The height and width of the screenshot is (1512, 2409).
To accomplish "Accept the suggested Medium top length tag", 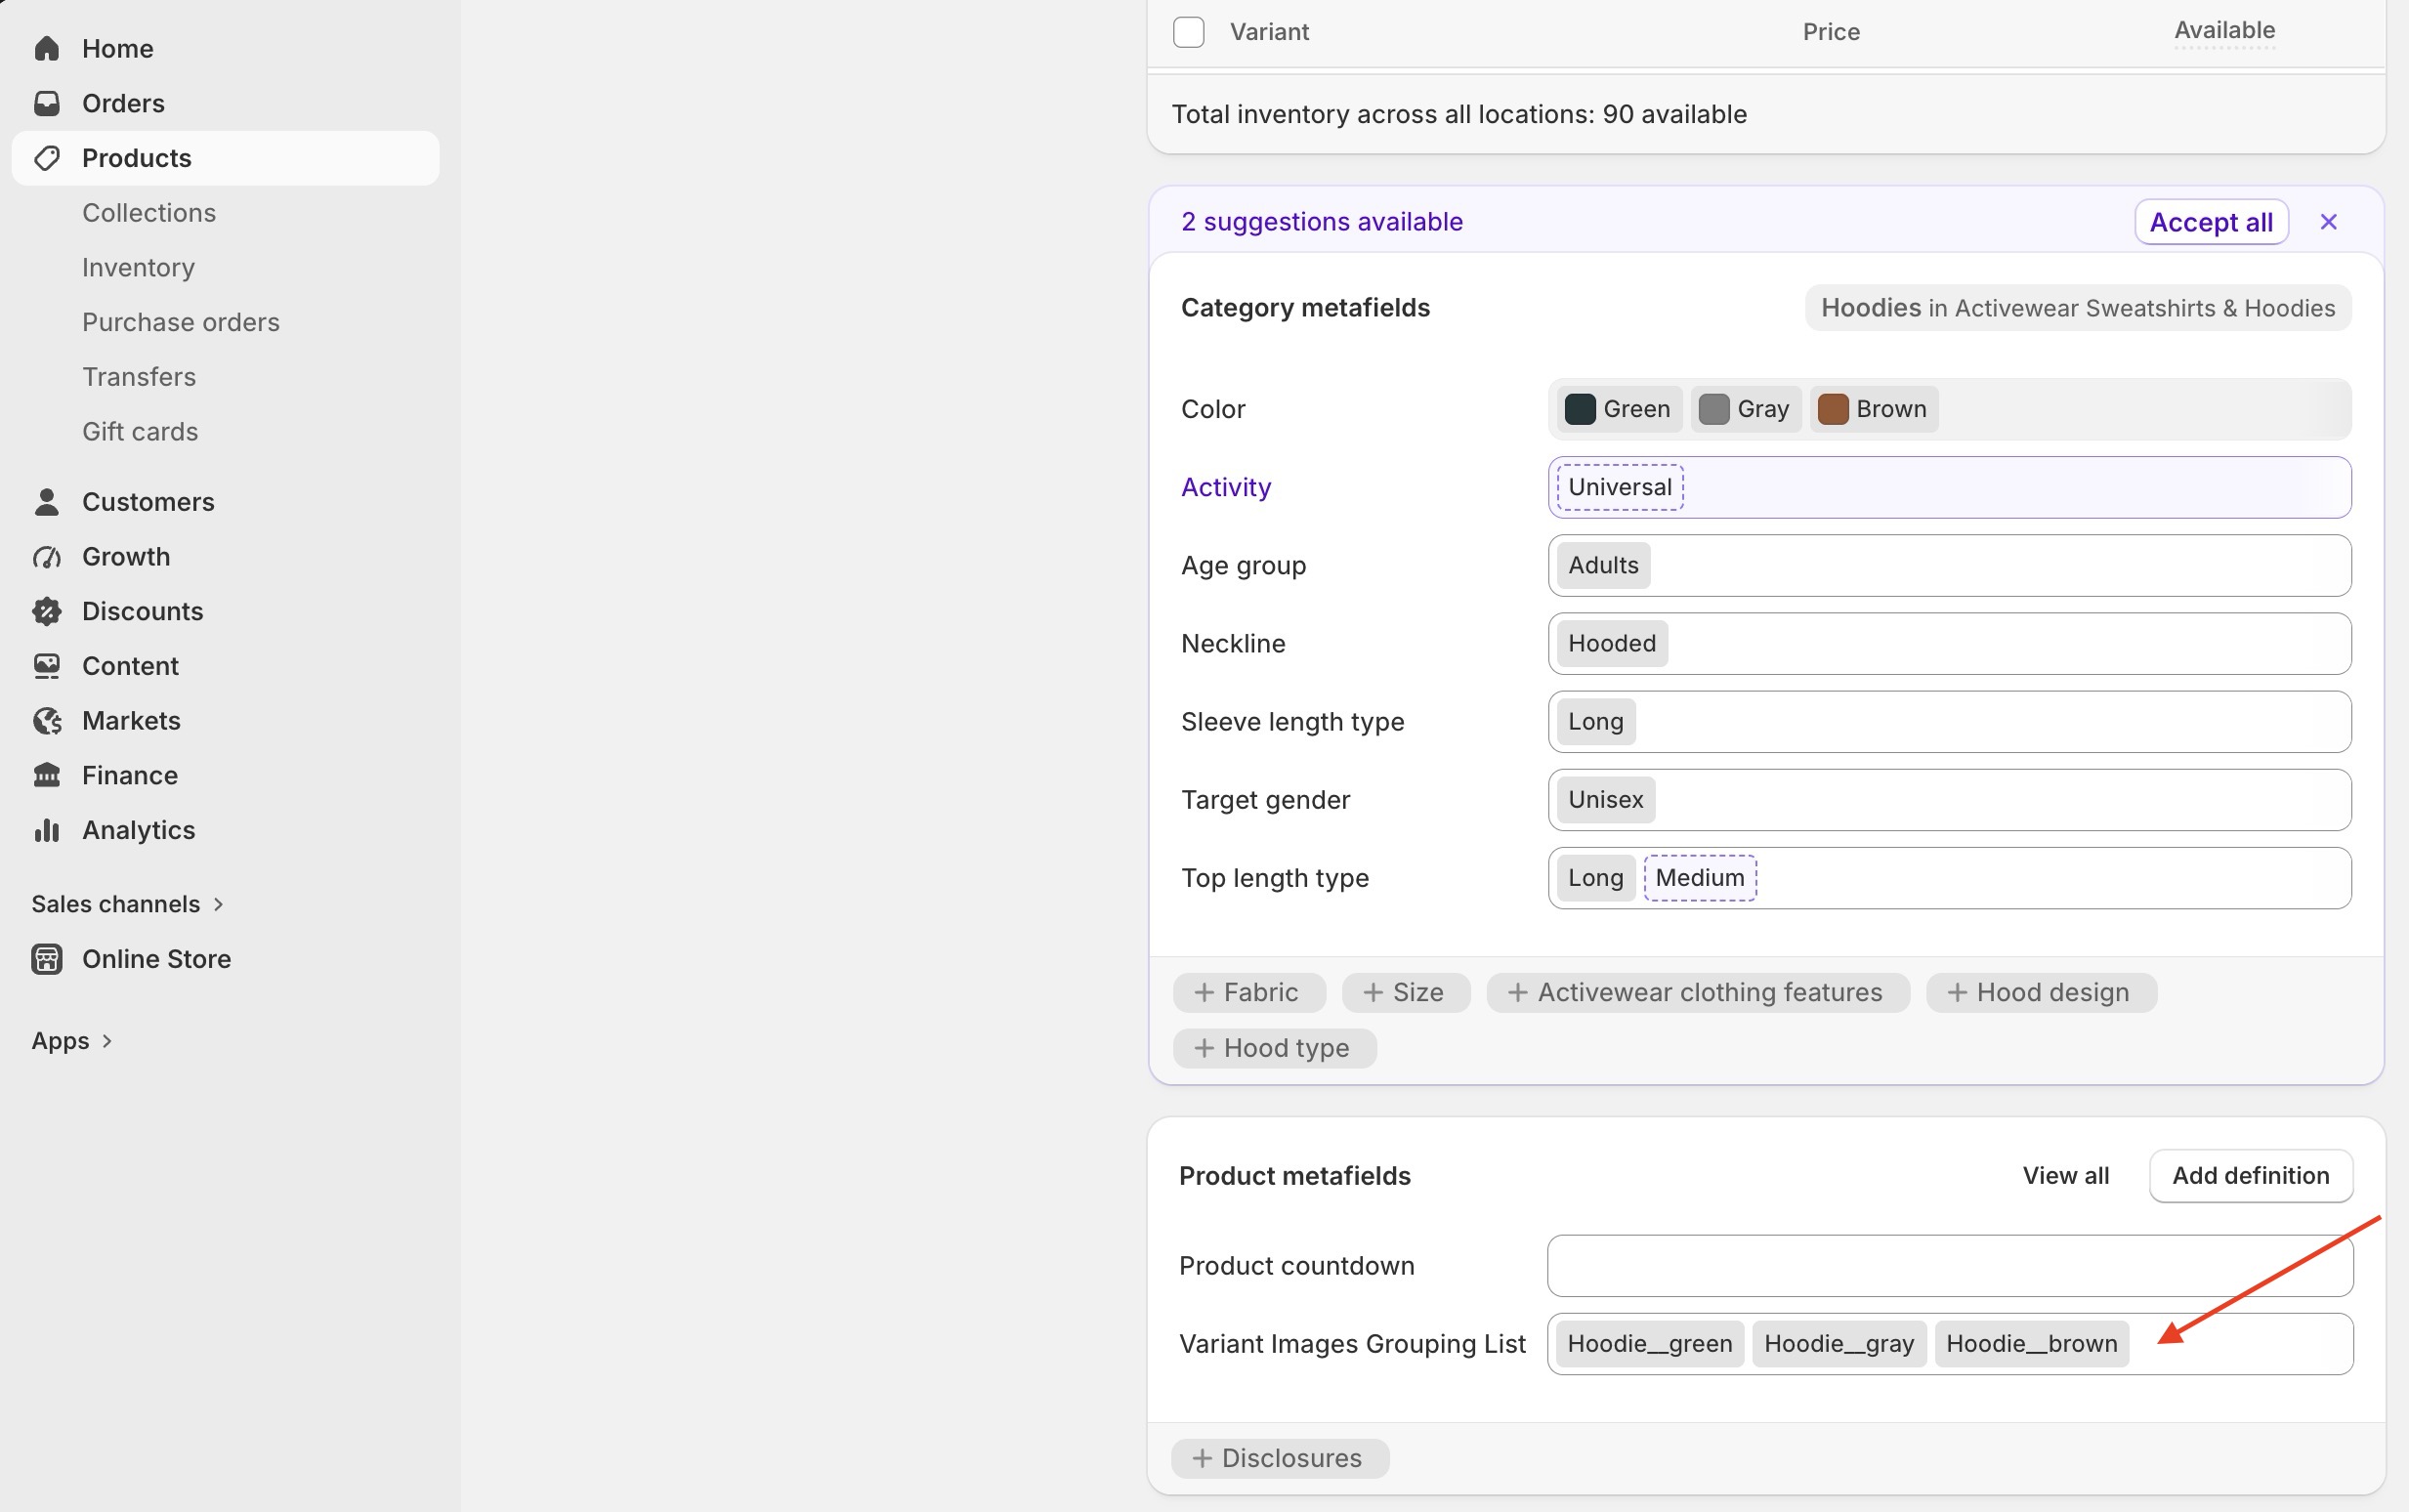I will (1700, 878).
